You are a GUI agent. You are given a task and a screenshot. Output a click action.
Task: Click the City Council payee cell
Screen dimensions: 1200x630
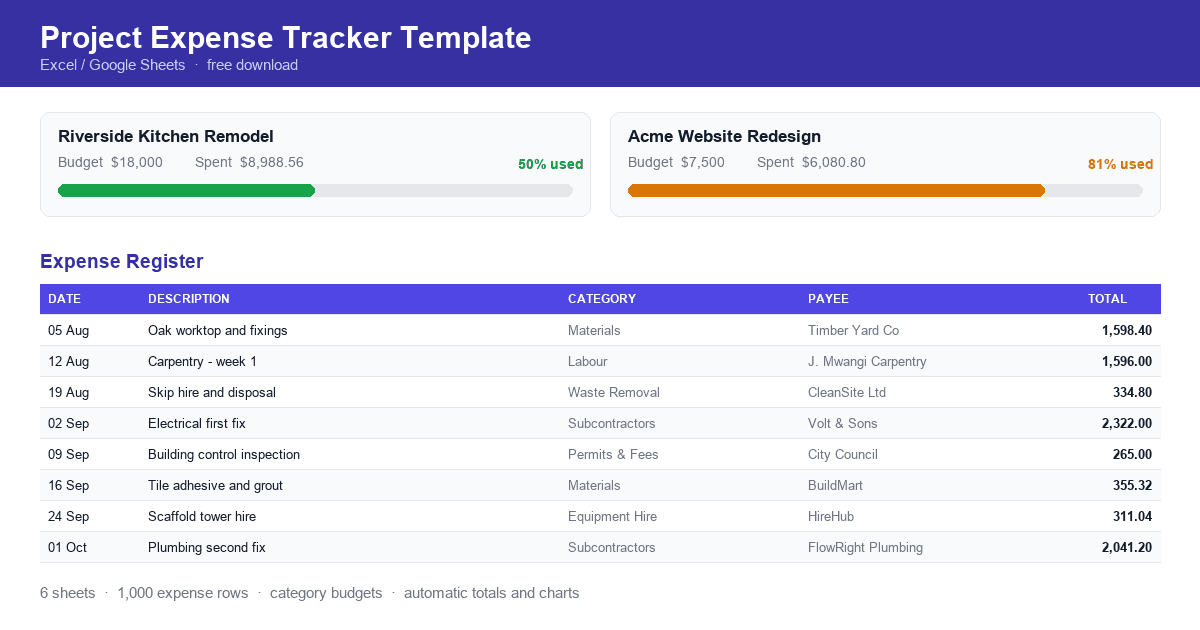pyautogui.click(x=843, y=454)
